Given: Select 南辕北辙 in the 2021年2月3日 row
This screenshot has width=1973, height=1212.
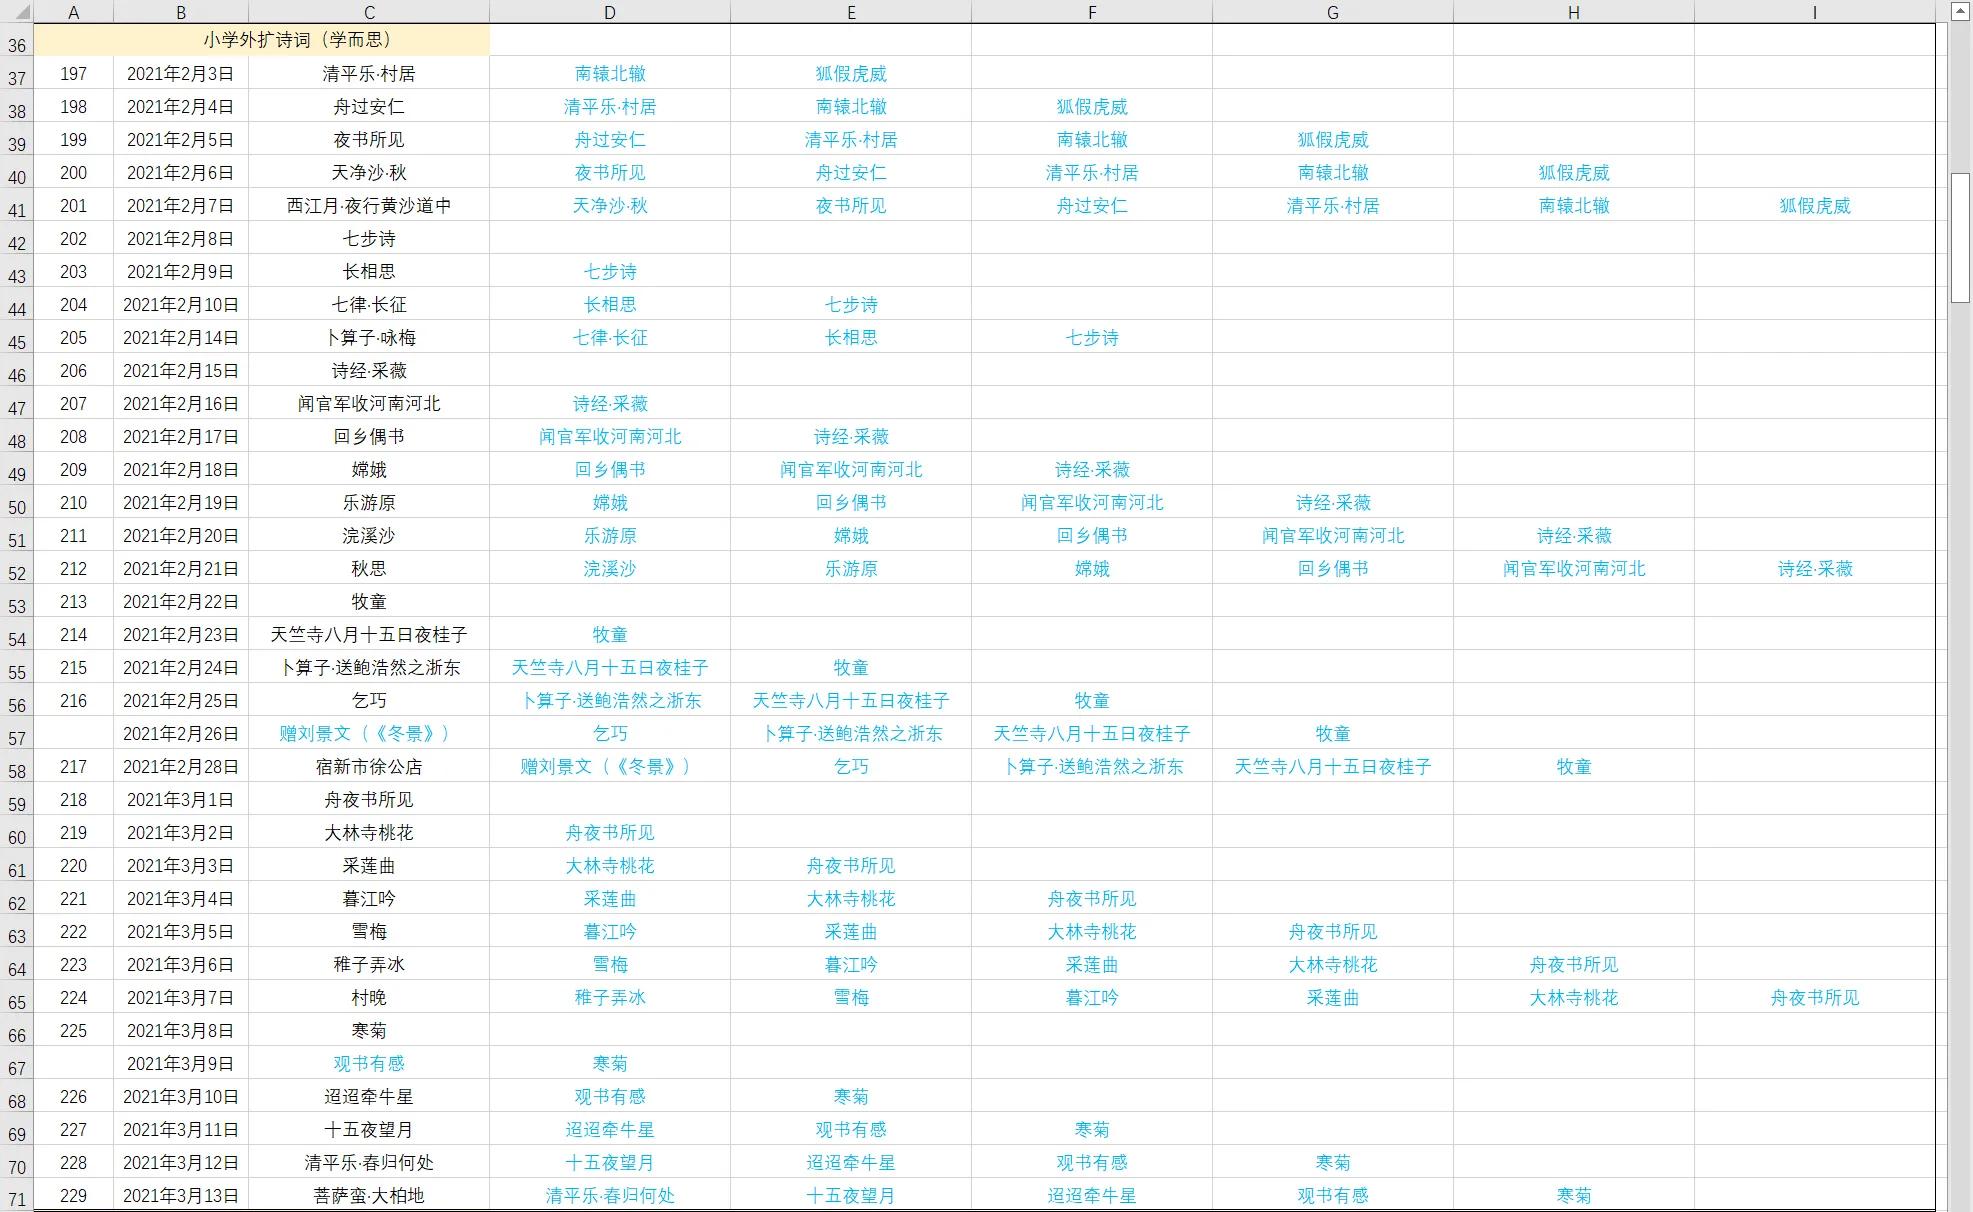Looking at the screenshot, I should tap(610, 73).
